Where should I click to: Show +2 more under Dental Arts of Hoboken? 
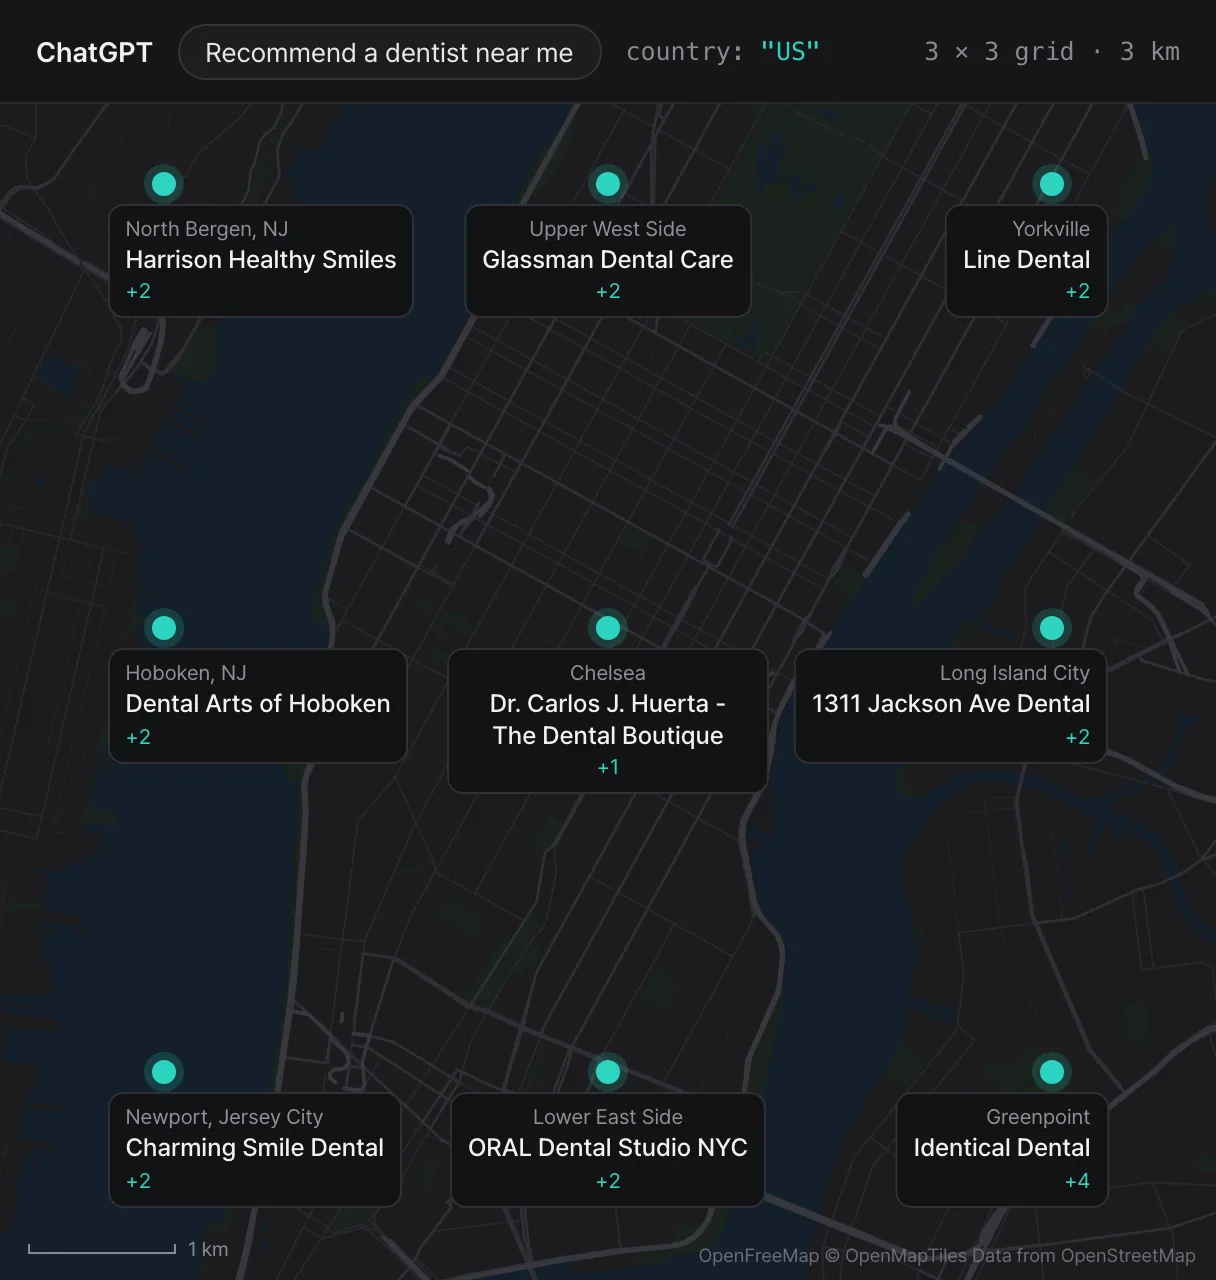(138, 737)
